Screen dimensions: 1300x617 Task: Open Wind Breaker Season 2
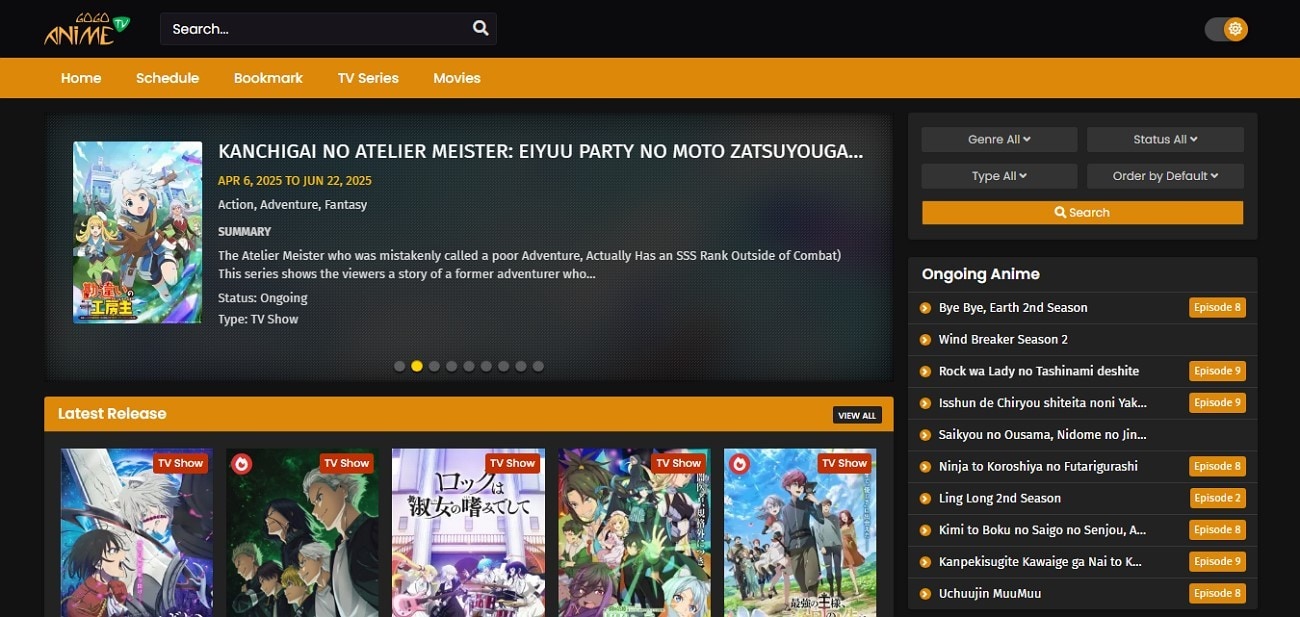[1003, 339]
